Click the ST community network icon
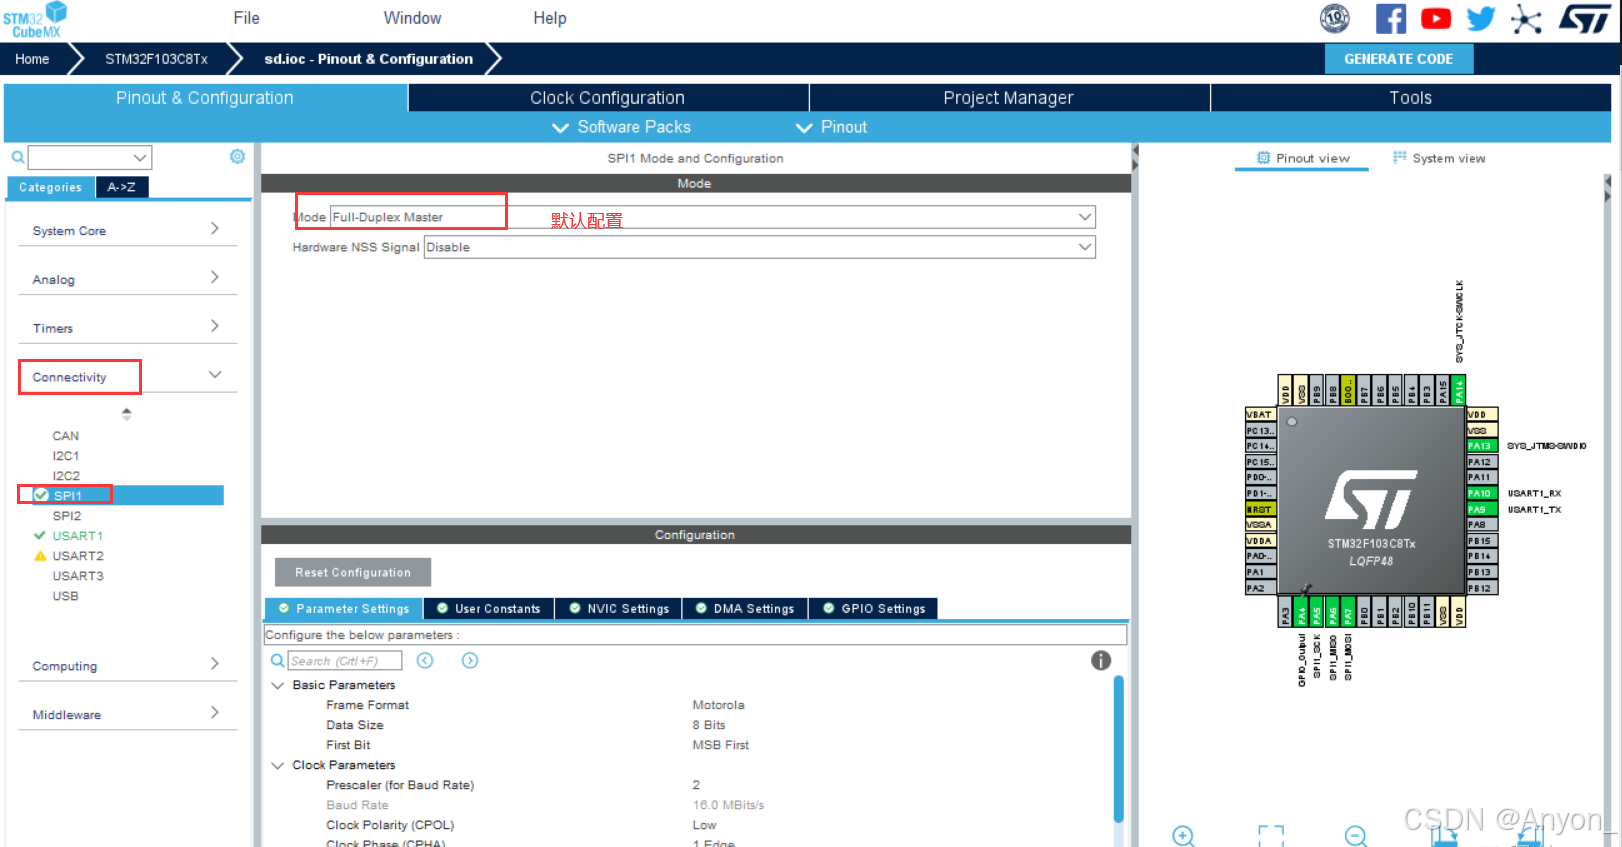The image size is (1622, 847). [x=1526, y=19]
